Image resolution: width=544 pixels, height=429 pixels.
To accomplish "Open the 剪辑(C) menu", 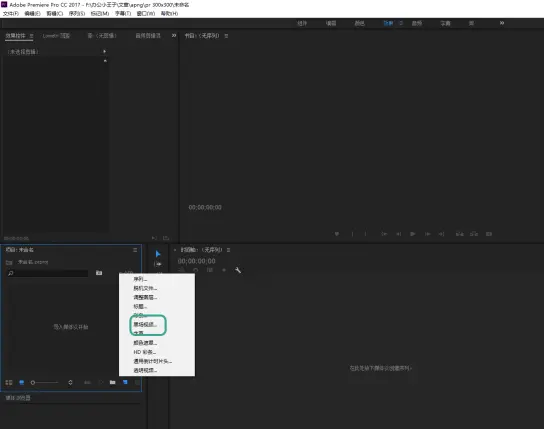I will pos(54,14).
